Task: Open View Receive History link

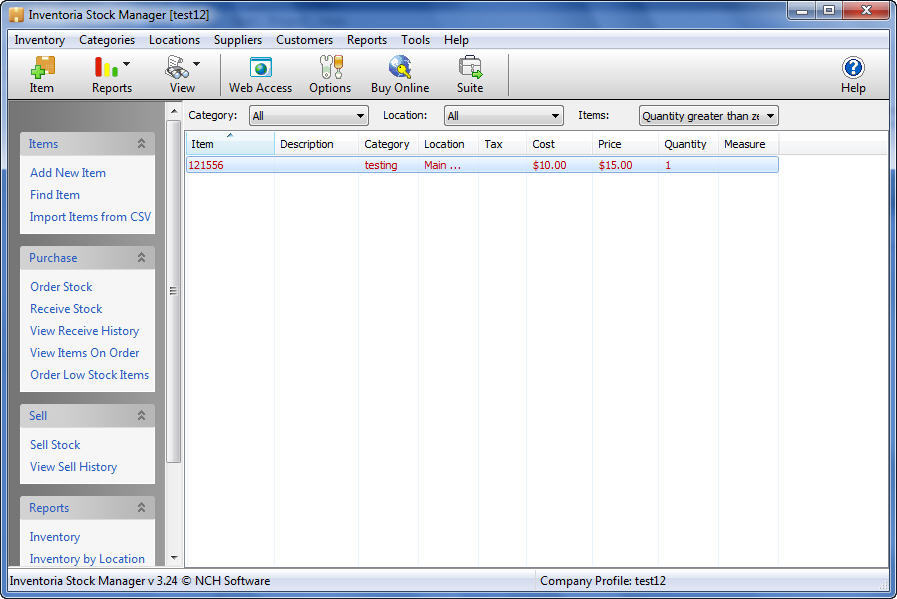Action: click(85, 331)
